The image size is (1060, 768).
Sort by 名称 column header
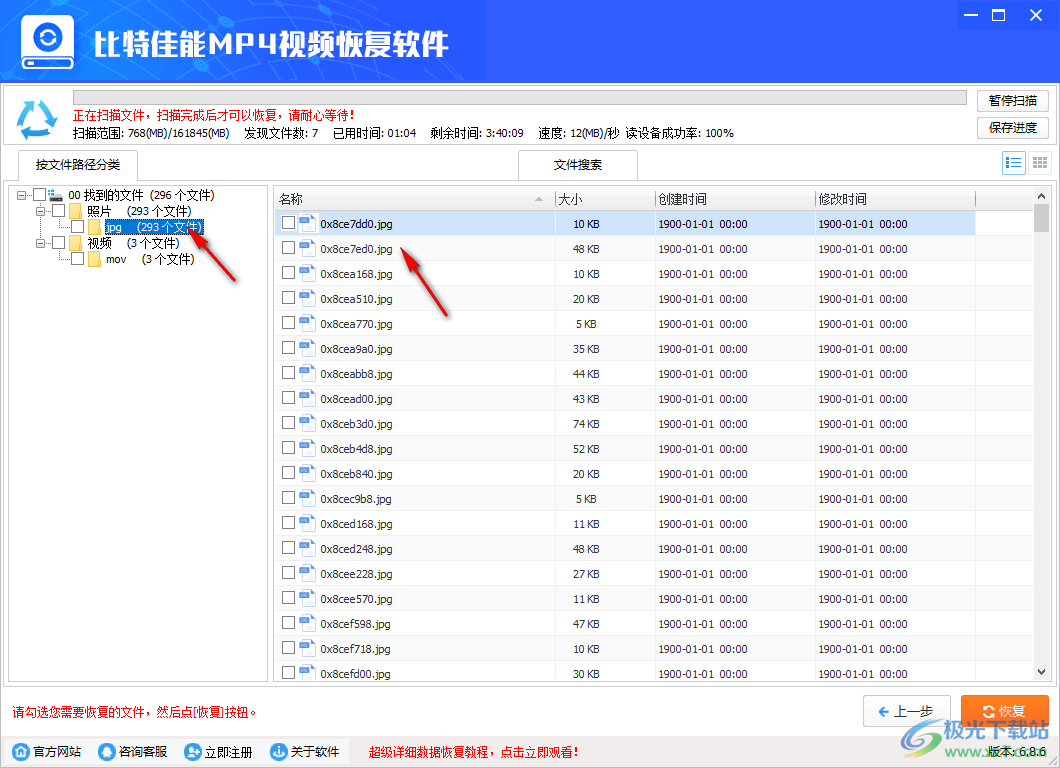pyautogui.click(x=414, y=199)
